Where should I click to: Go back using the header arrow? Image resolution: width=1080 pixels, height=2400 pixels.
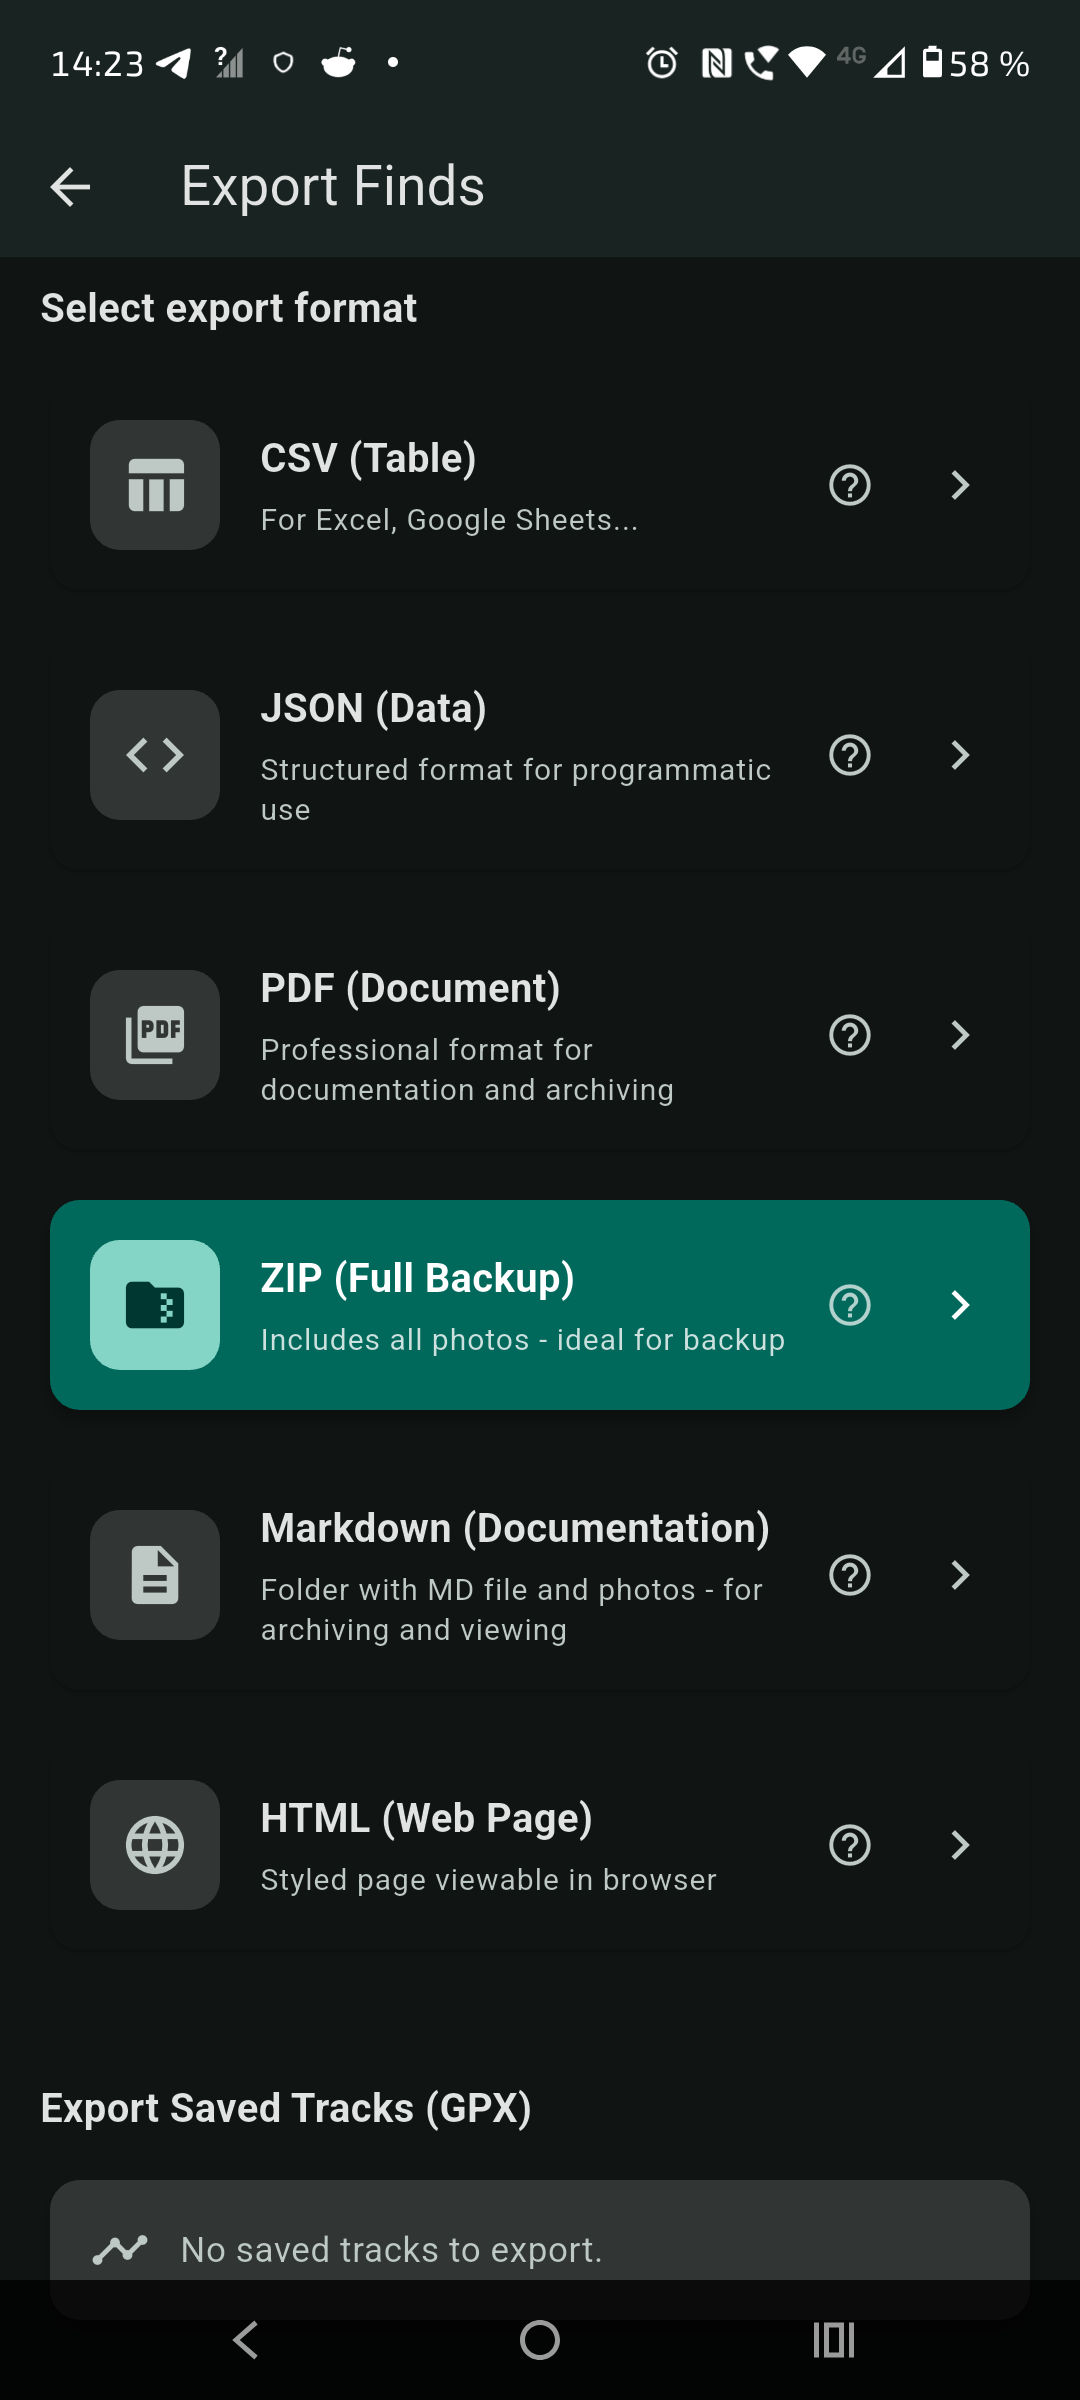pos(70,187)
